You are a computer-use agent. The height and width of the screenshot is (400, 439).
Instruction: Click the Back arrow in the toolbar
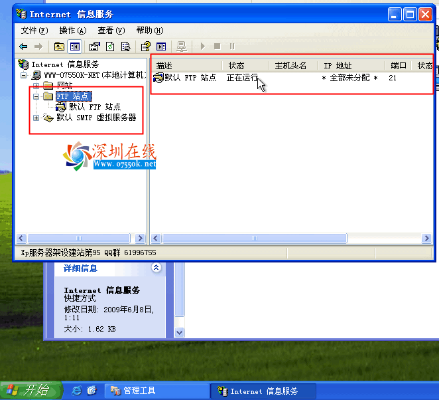point(23,47)
